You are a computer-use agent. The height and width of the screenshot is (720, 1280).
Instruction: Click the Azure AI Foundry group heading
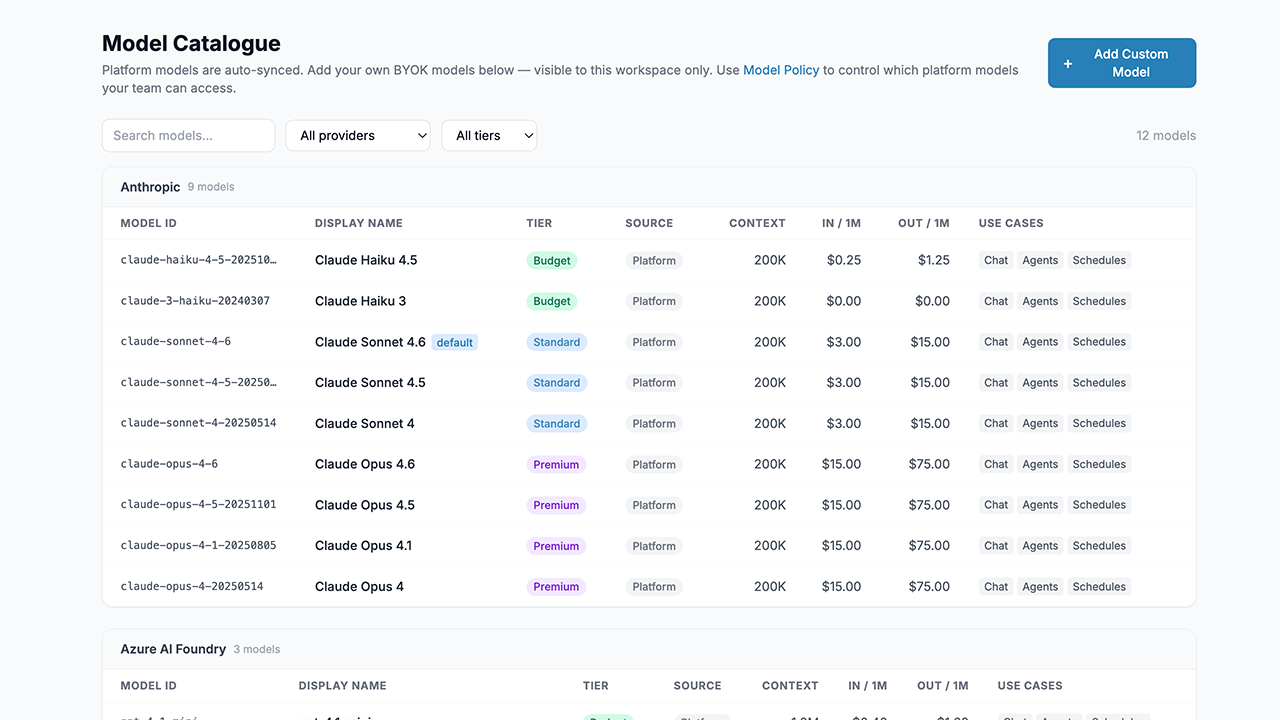click(x=173, y=649)
